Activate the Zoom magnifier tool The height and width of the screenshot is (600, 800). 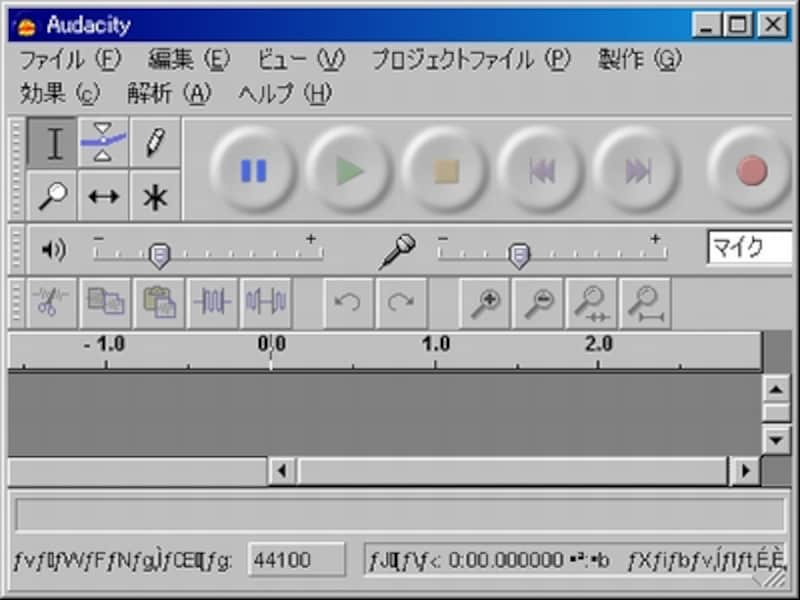53,196
